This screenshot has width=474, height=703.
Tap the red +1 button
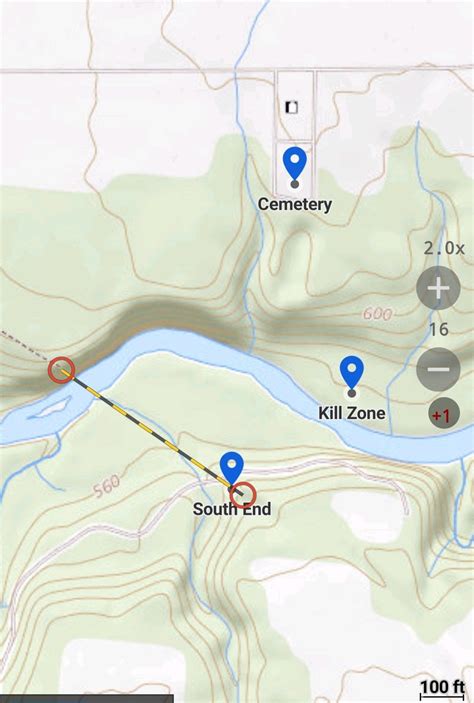(441, 416)
